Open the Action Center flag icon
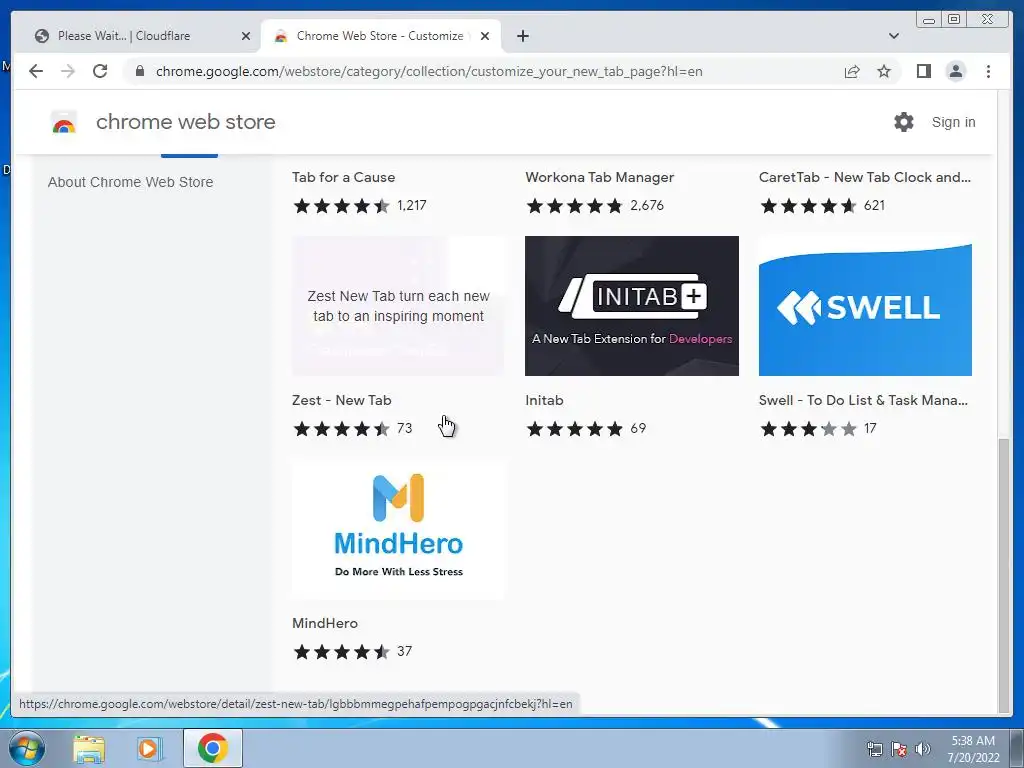 [x=899, y=749]
